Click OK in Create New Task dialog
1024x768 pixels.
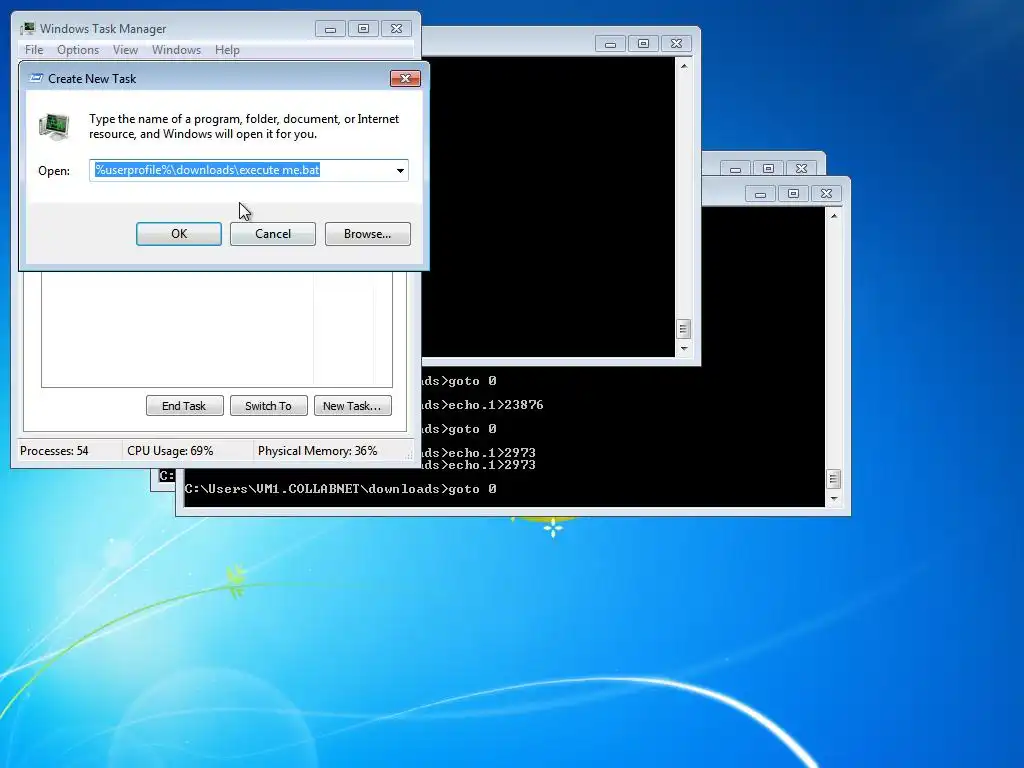pos(178,234)
